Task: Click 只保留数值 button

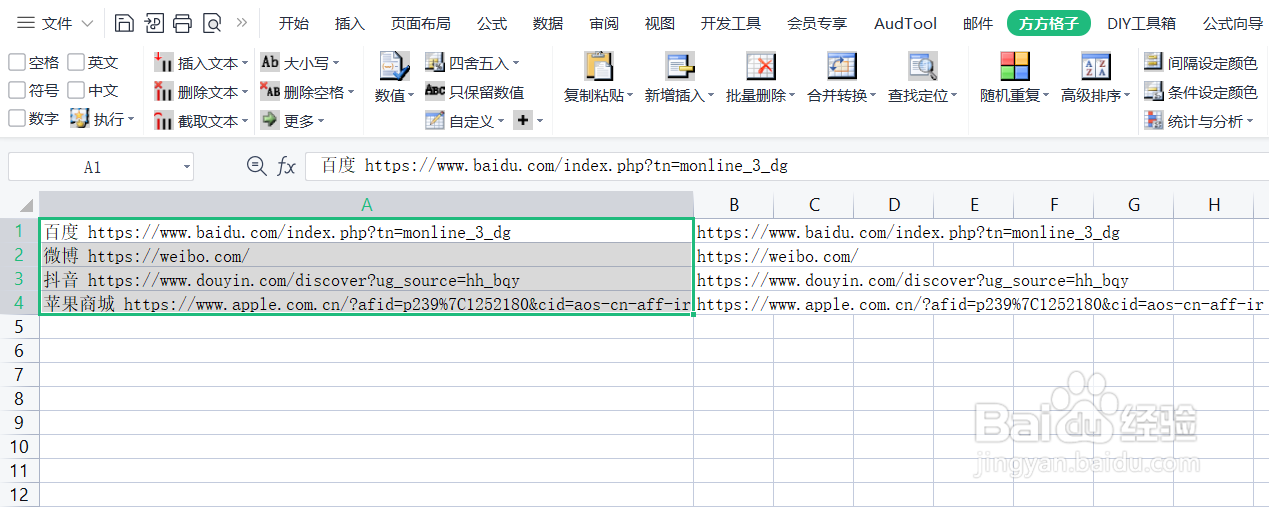Action: point(474,92)
